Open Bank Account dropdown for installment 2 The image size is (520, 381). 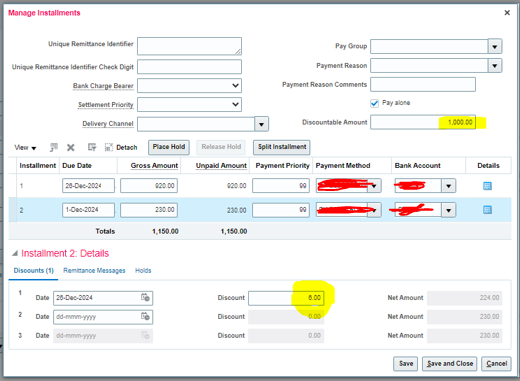pos(449,210)
